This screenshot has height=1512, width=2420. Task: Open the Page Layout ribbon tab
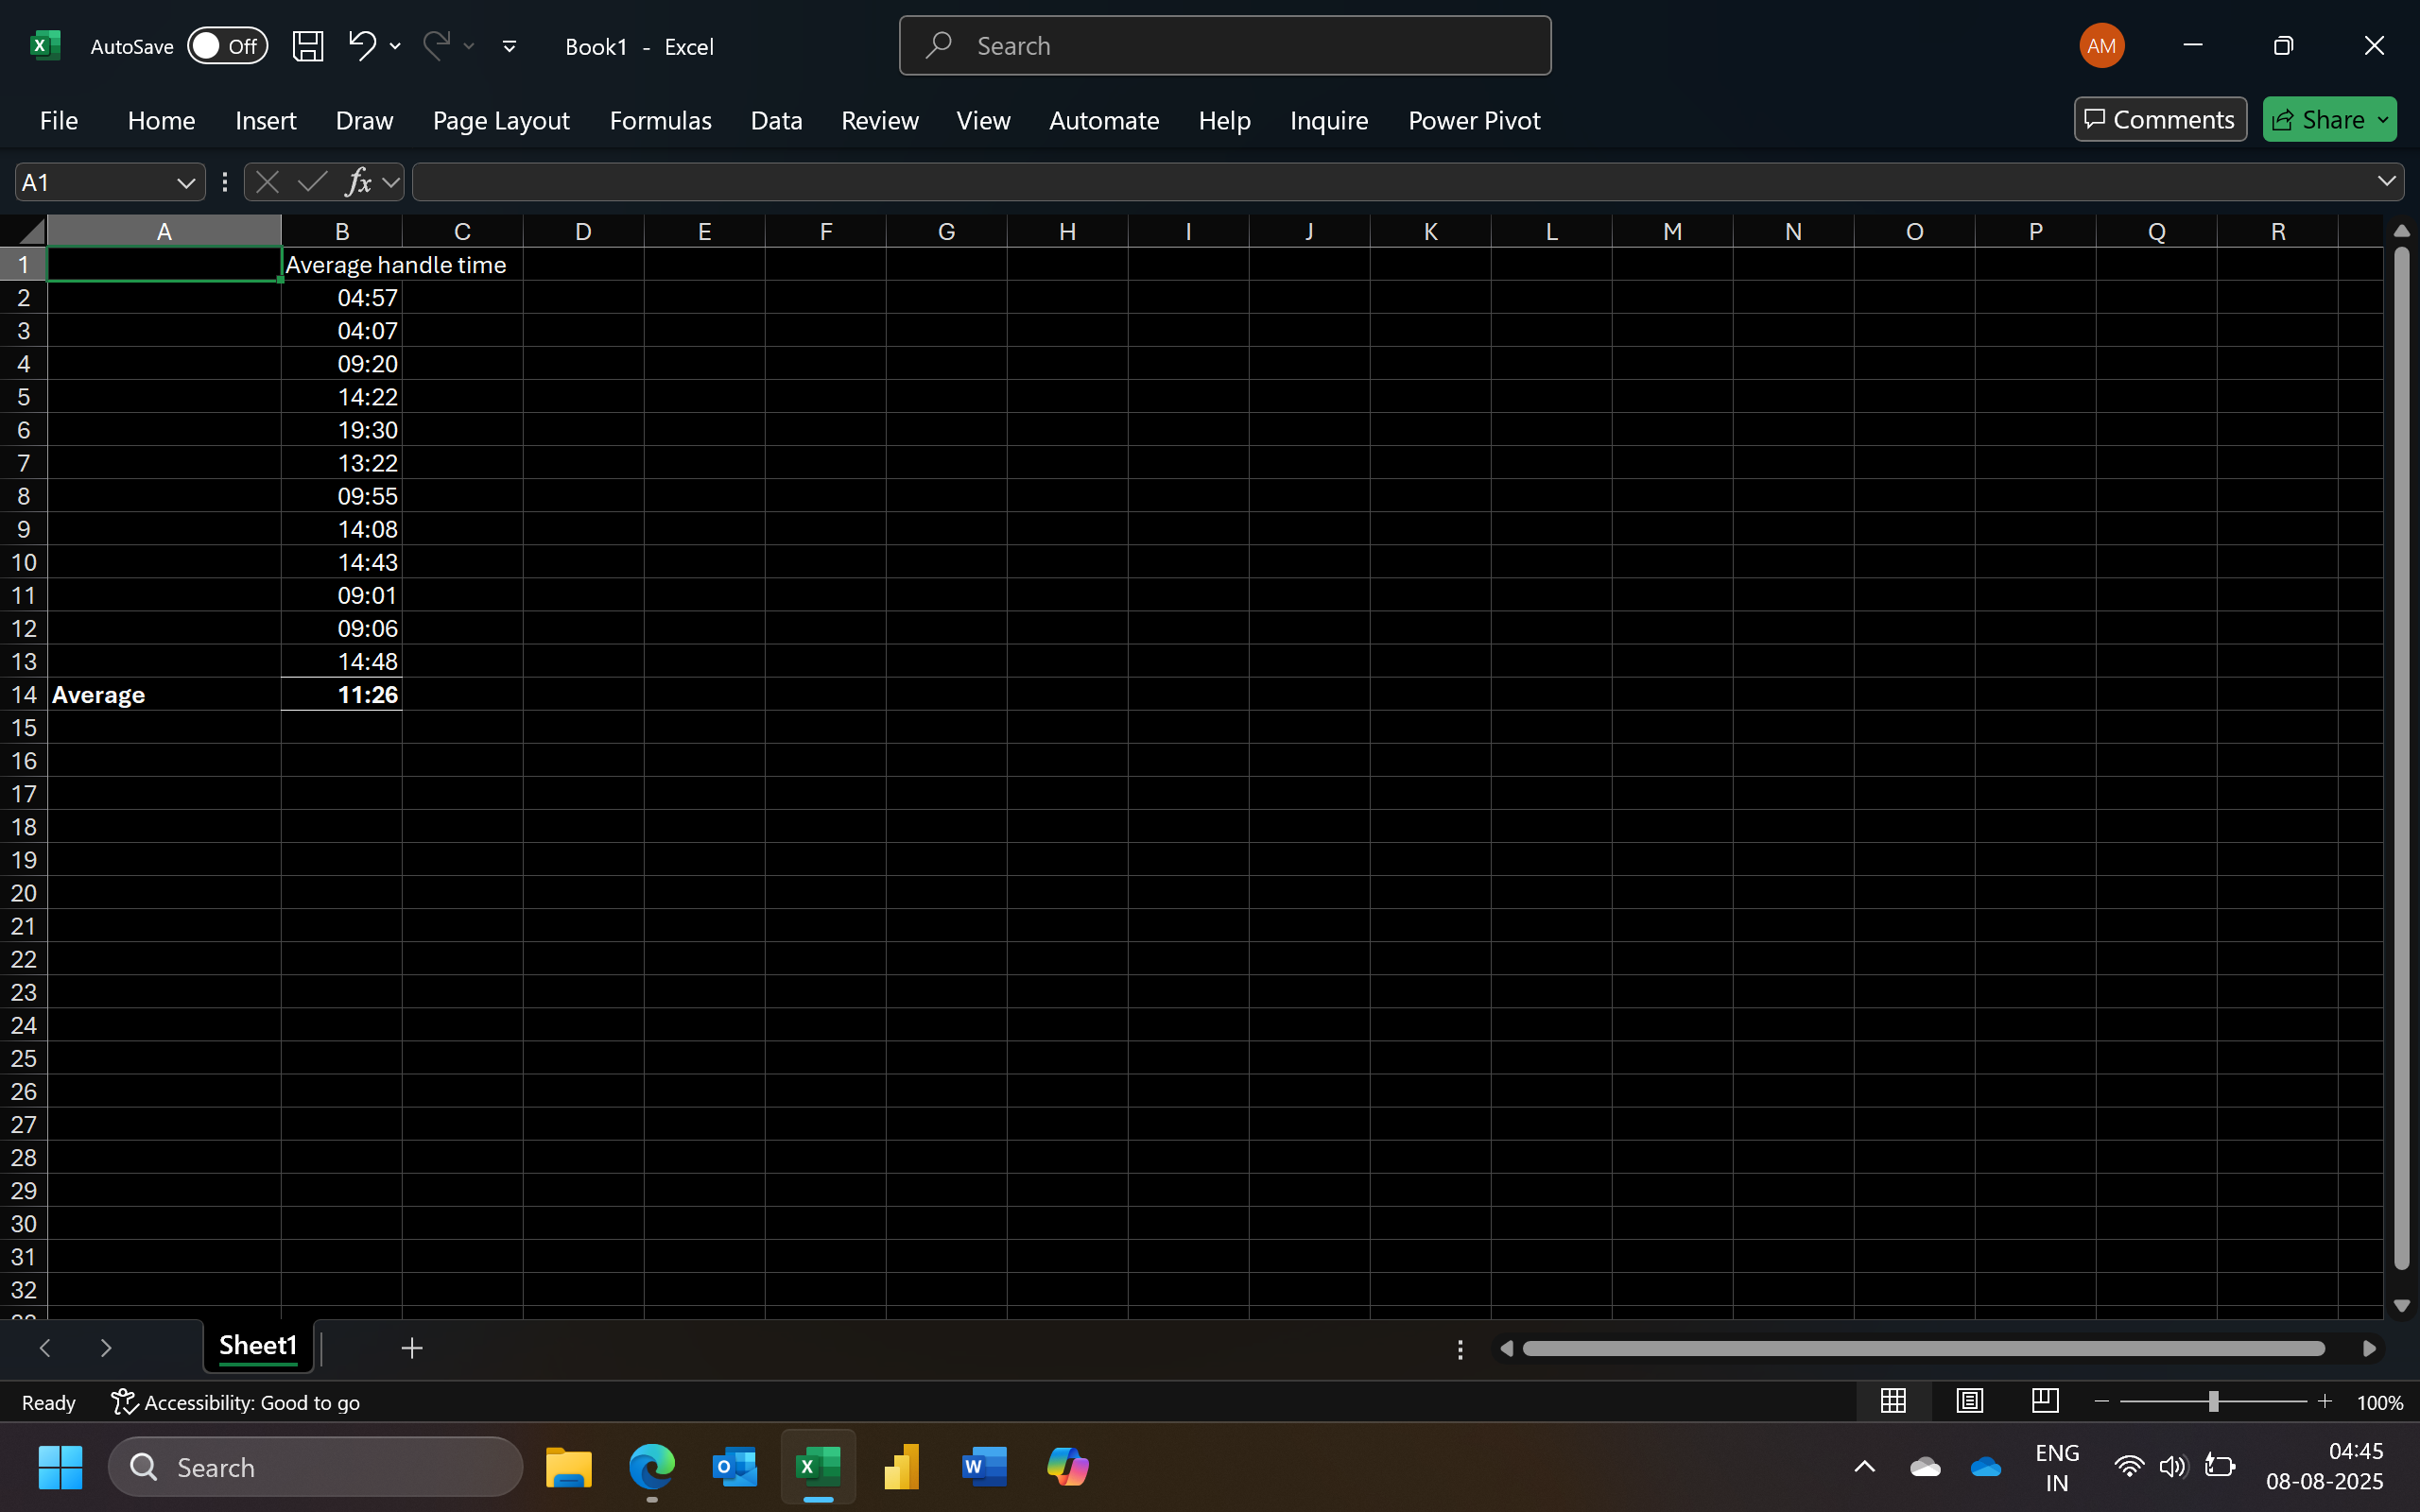[501, 120]
